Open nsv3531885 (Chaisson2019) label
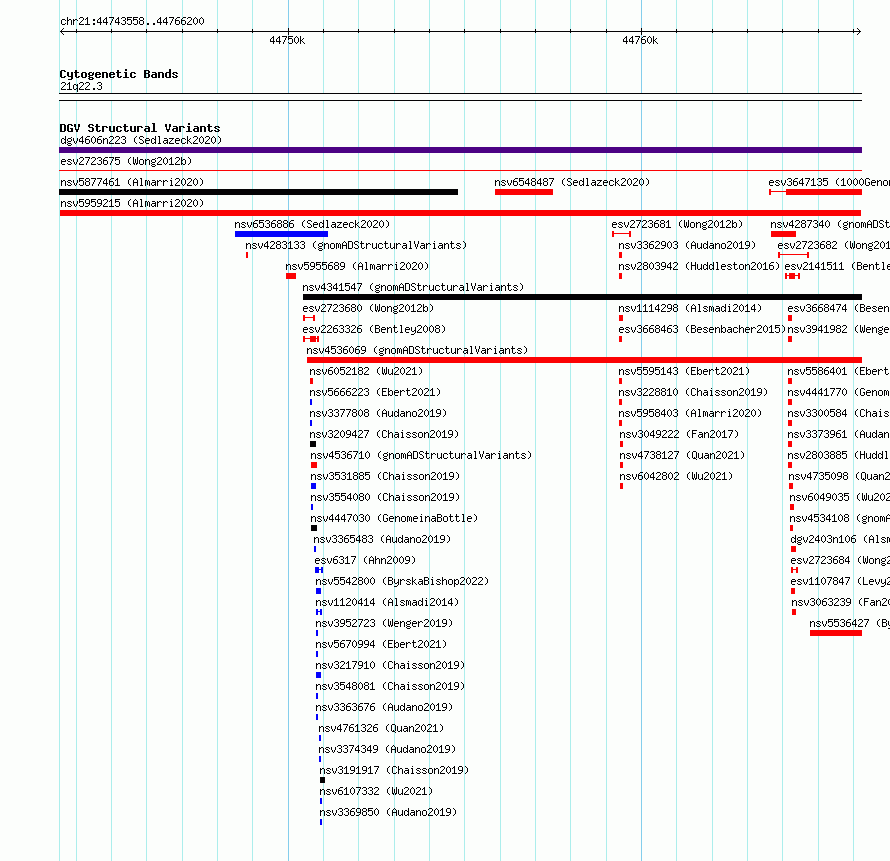 pyautogui.click(x=385, y=476)
